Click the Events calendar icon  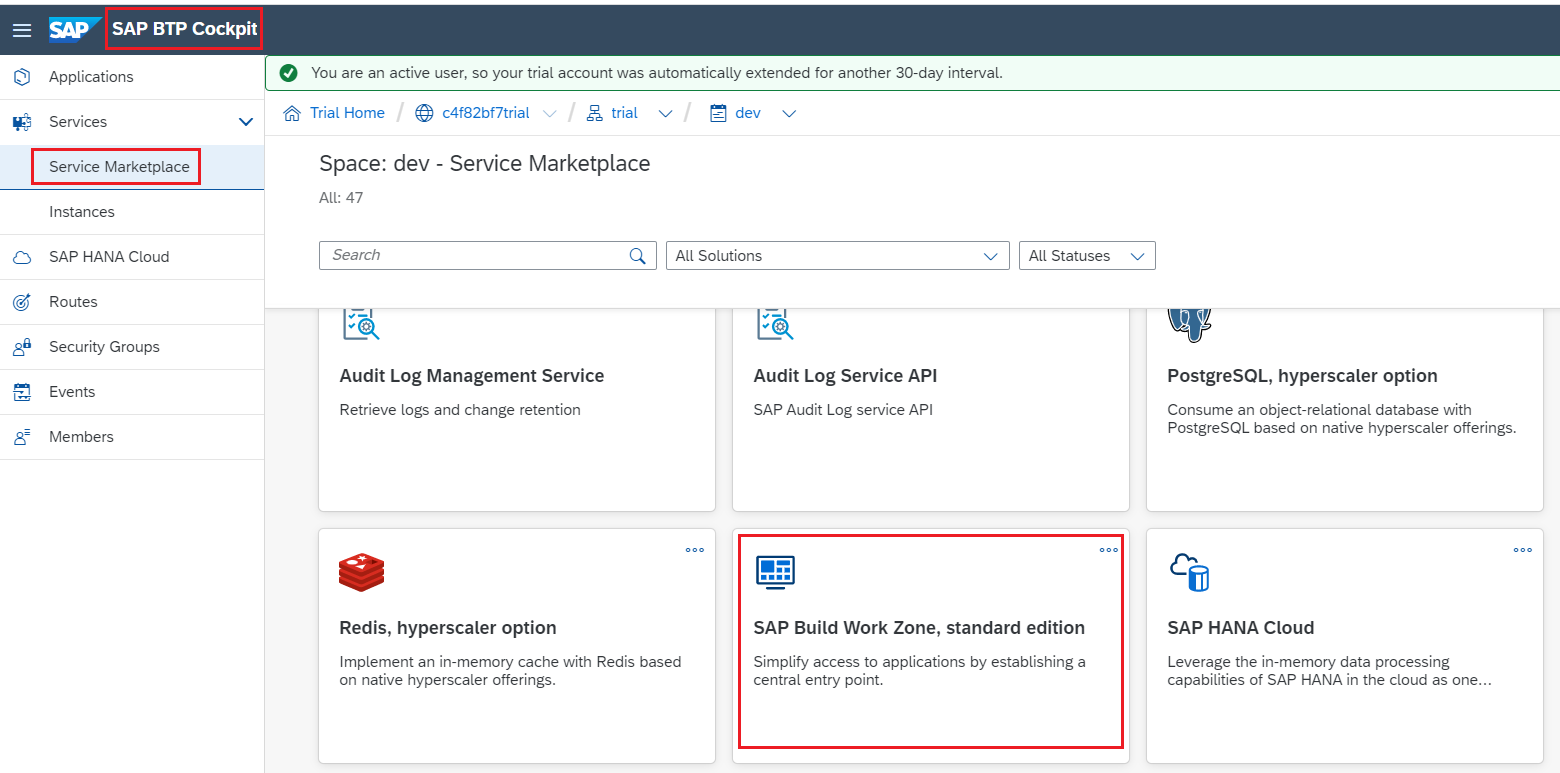22,392
